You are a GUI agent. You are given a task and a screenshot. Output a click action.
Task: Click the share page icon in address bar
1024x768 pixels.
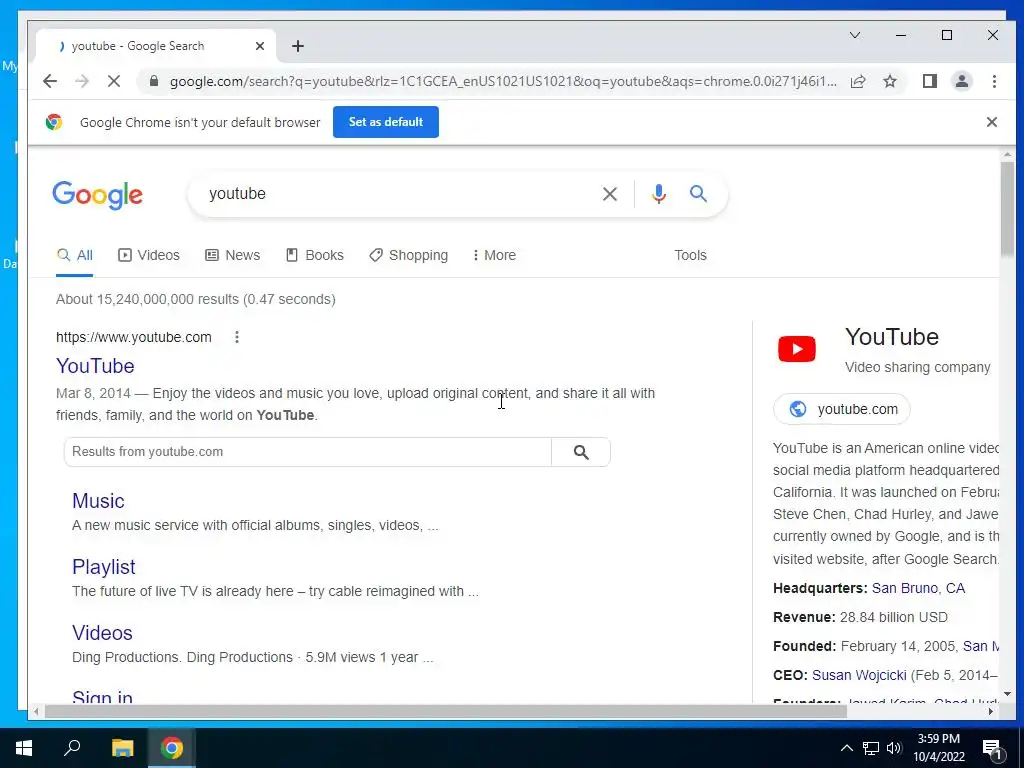tap(858, 81)
